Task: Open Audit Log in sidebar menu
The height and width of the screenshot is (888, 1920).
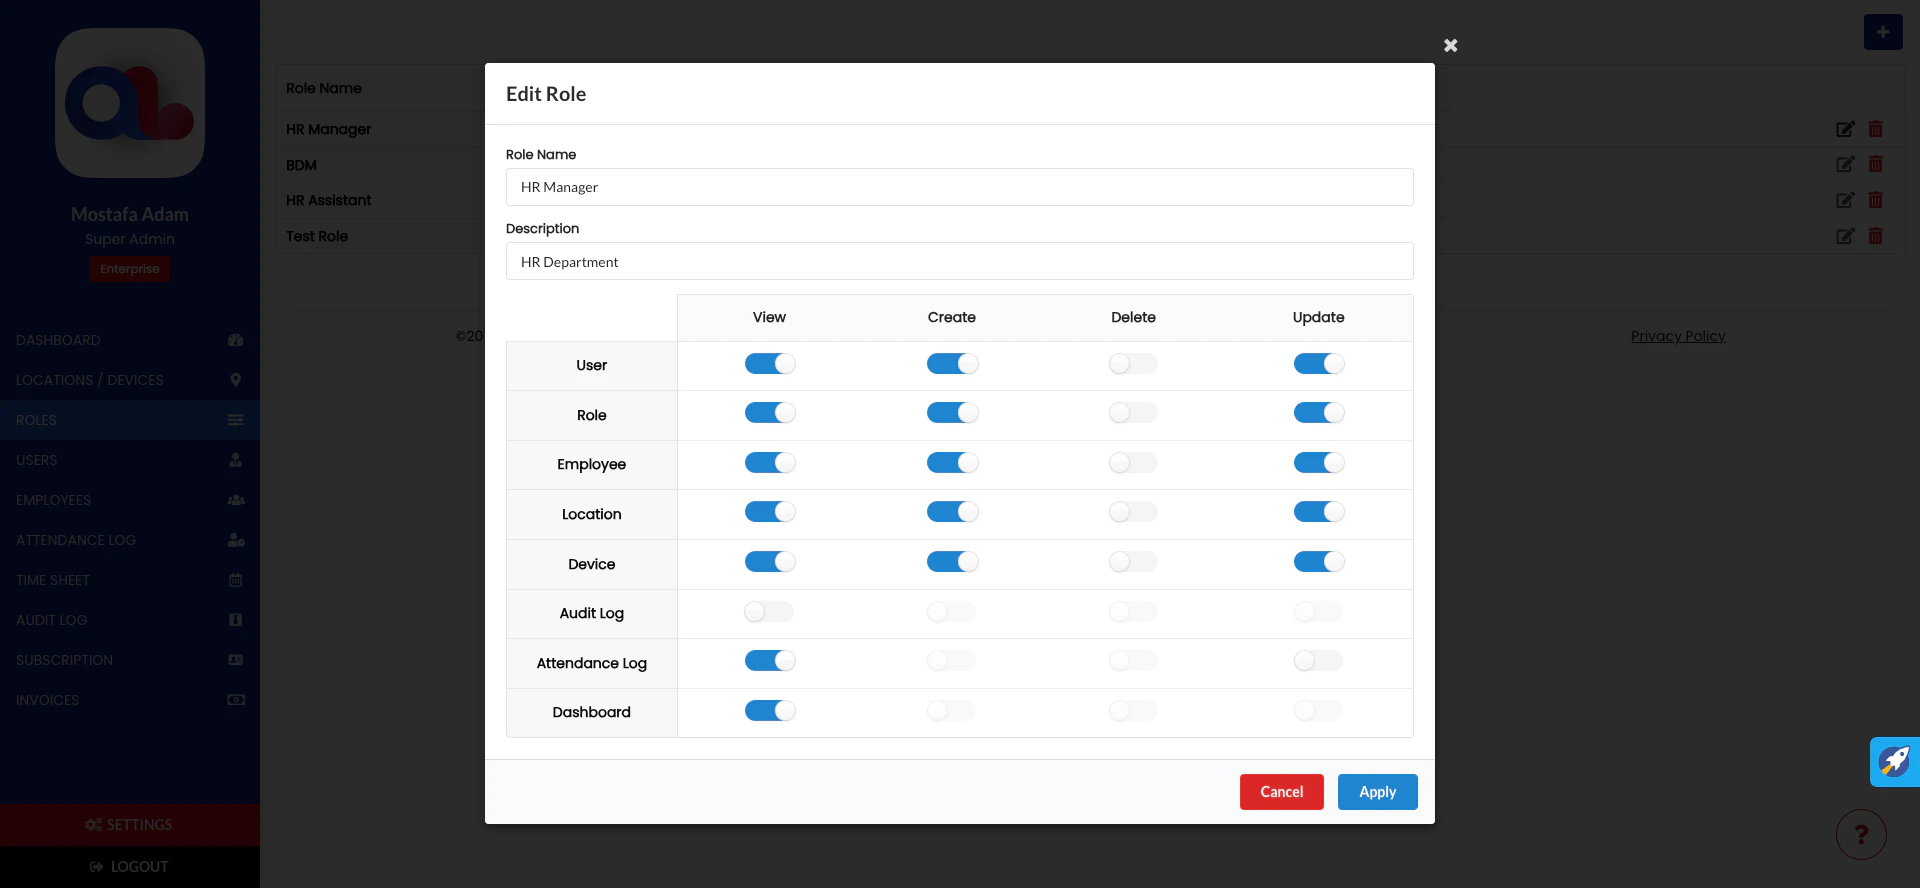Action: click(130, 620)
